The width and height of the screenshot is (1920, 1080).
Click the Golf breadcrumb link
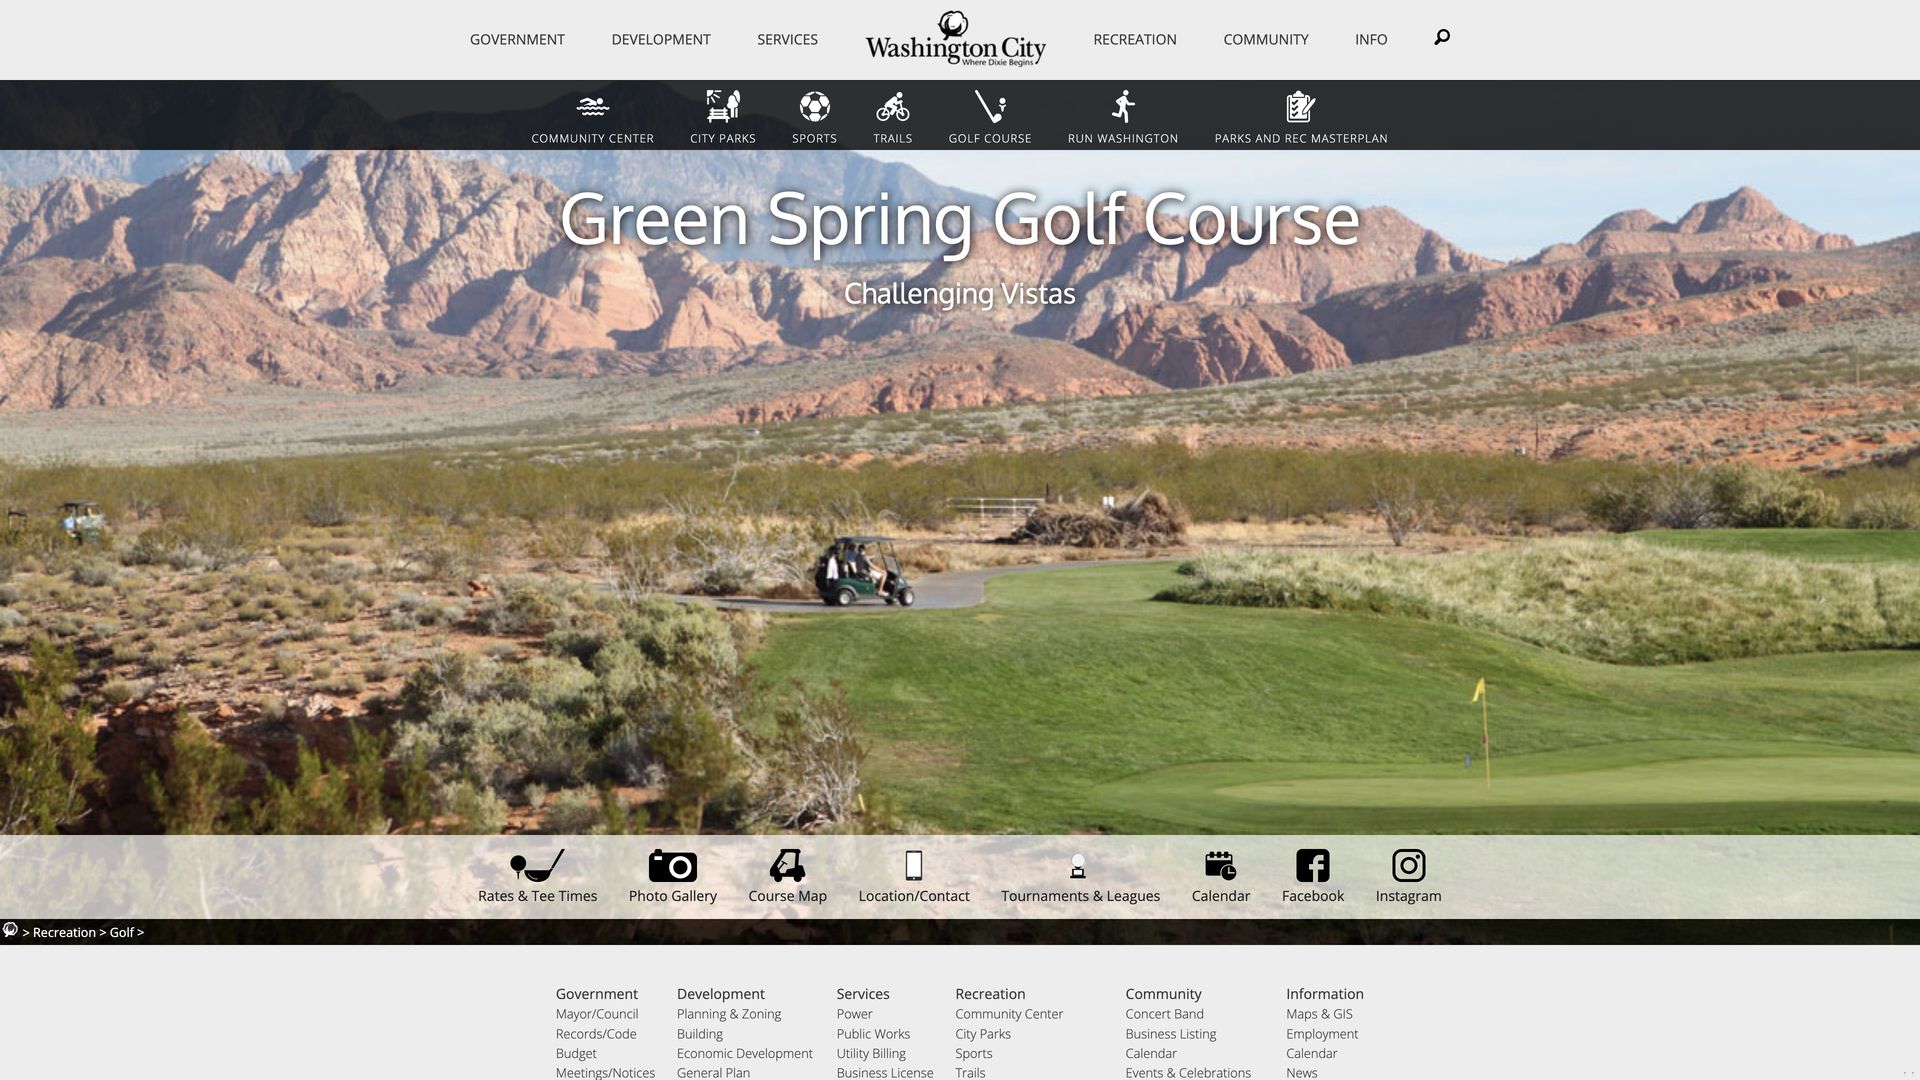(122, 932)
